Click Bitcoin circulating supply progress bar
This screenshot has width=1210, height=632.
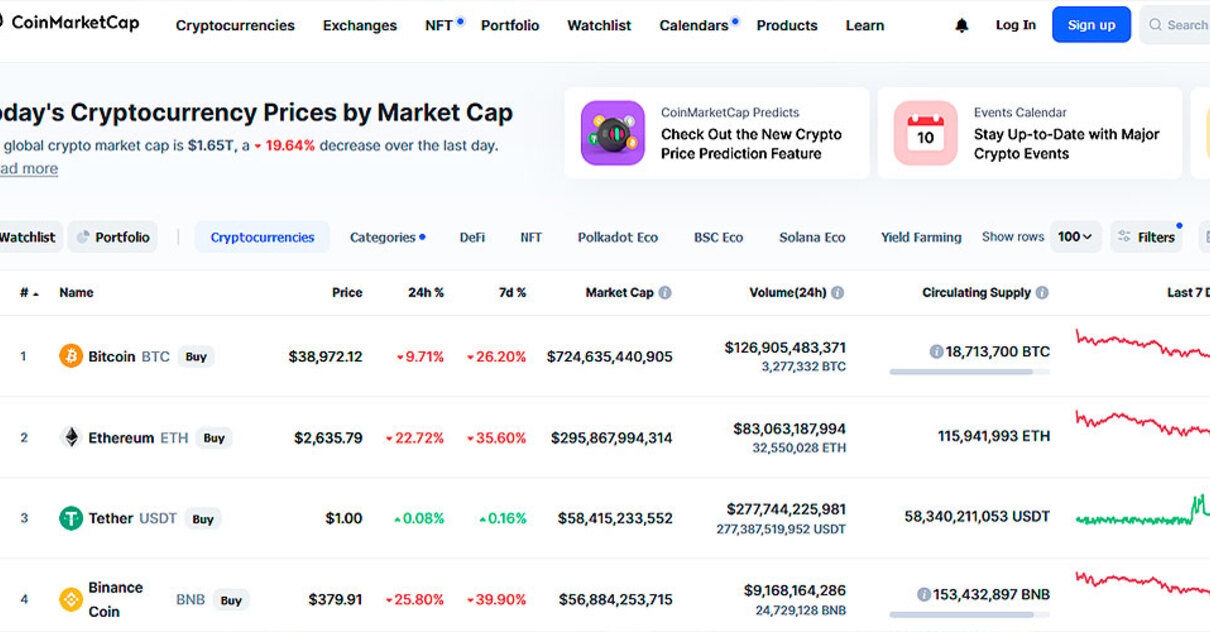pyautogui.click(x=968, y=372)
